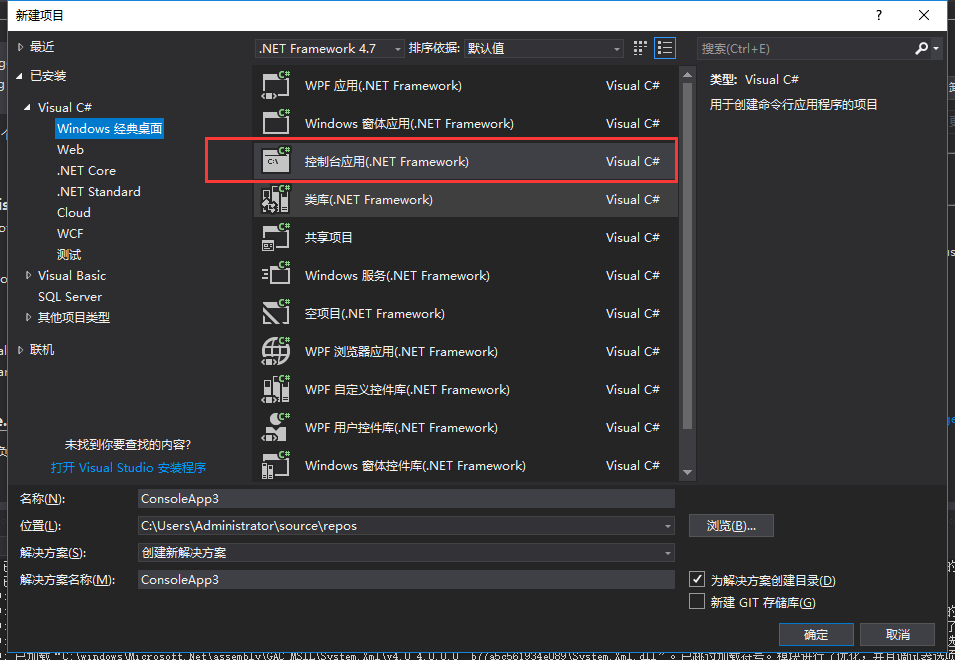The height and width of the screenshot is (660, 955).
Task: Click the WPF 浏览器应用 globe icon
Action: tap(276, 351)
